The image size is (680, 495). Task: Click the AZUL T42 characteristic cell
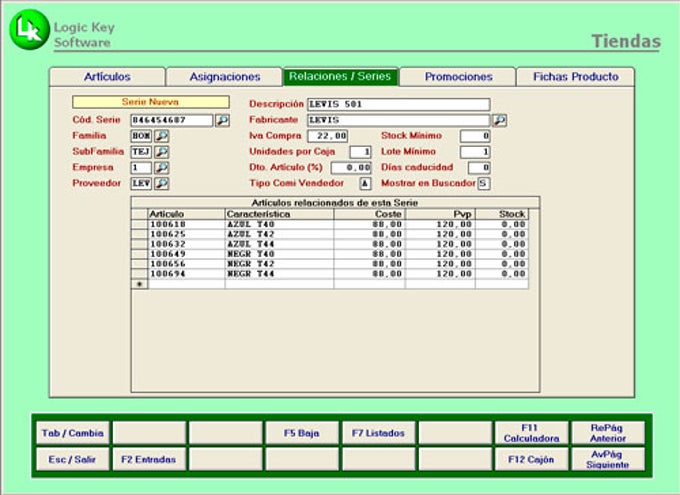tap(279, 234)
